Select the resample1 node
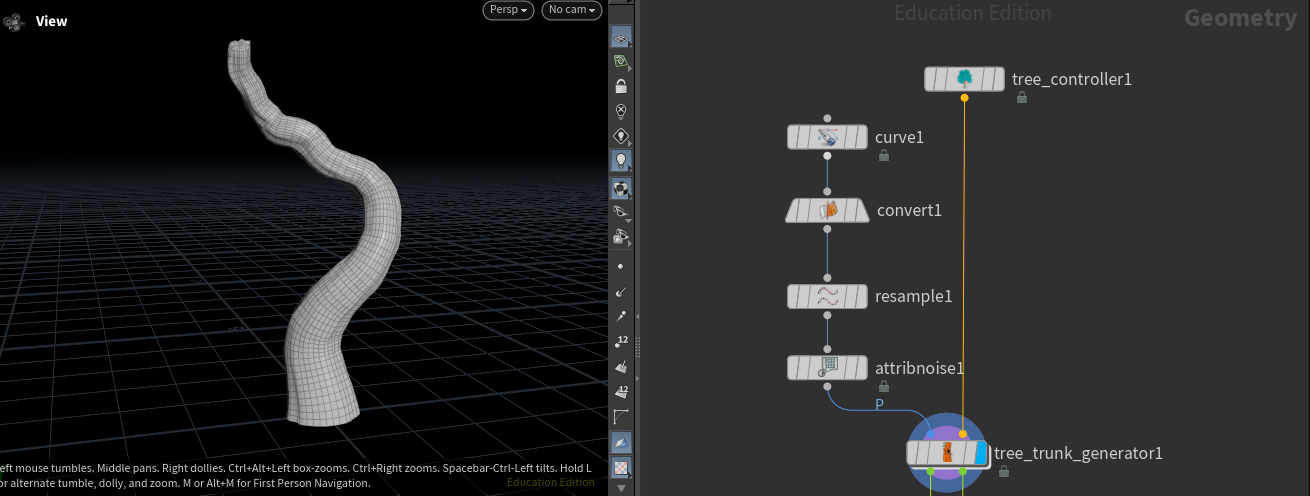This screenshot has height=496, width=1310. tap(827, 296)
